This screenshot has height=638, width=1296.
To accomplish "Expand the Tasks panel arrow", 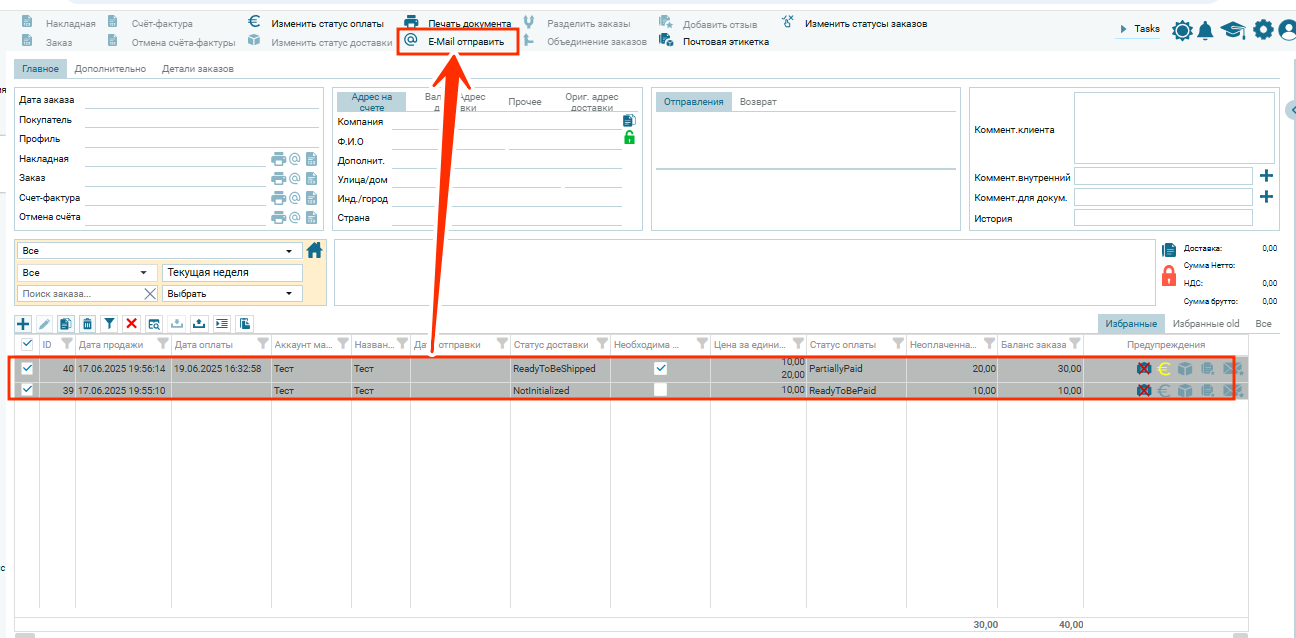I will pos(1124,30).
